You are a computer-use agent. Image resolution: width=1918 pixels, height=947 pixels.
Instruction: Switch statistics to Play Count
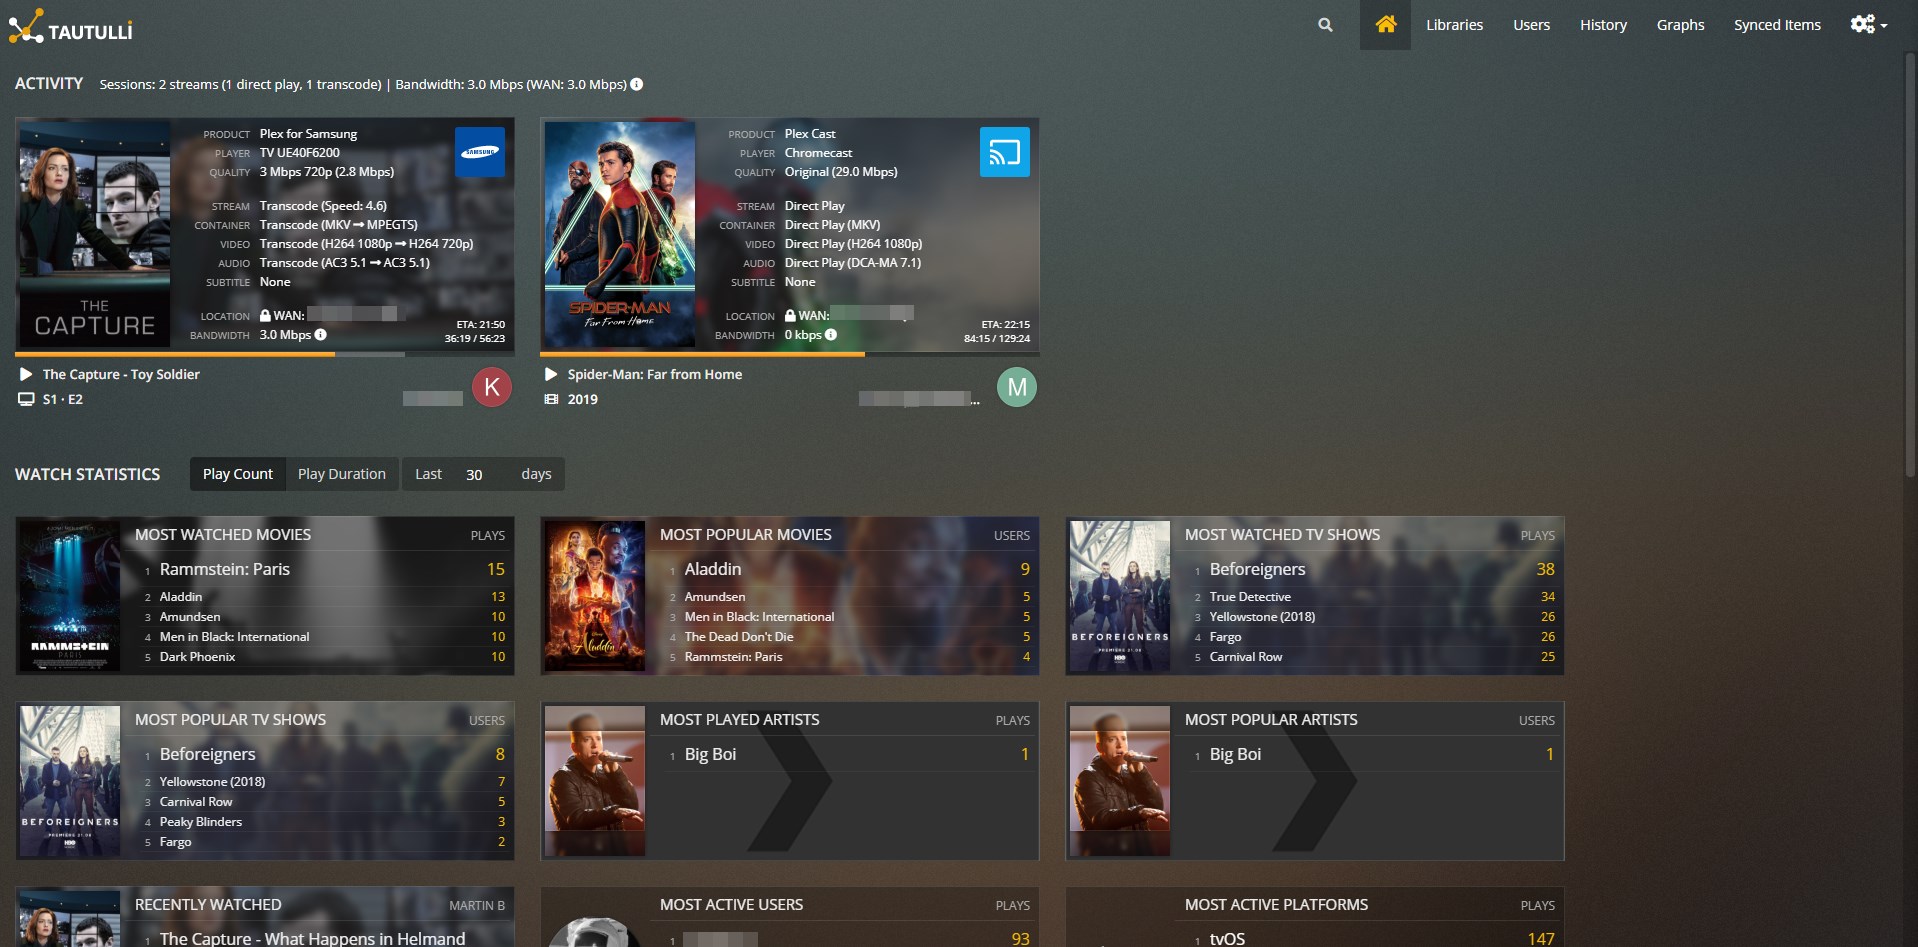[237, 474]
